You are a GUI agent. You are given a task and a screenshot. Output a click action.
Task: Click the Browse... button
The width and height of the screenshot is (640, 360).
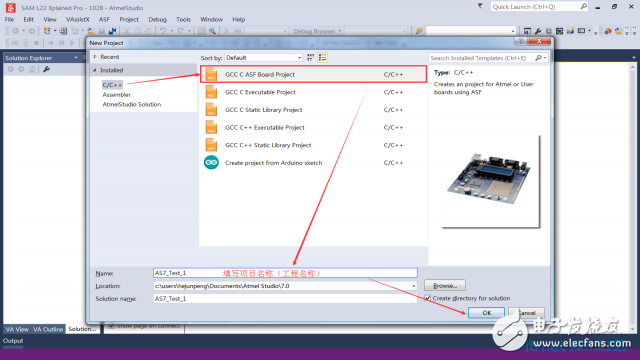[444, 285]
